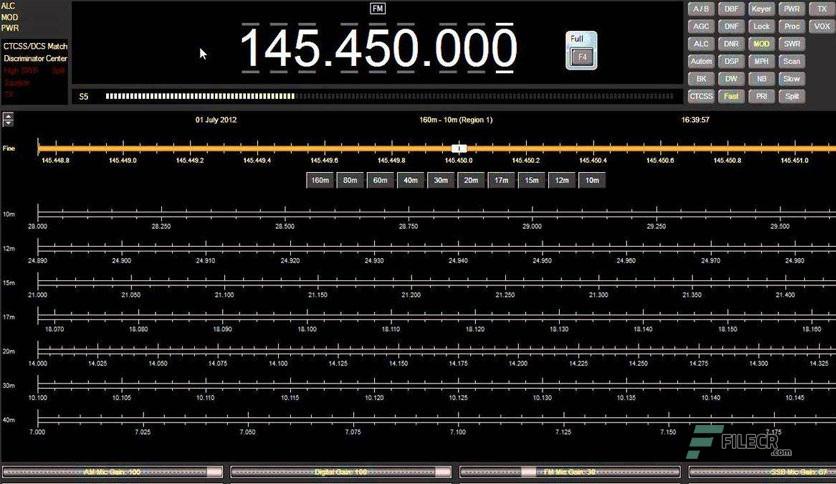Screen dimensions: 836x484
Task: Click 21.200 on the 15m band scale
Action: [411, 295]
